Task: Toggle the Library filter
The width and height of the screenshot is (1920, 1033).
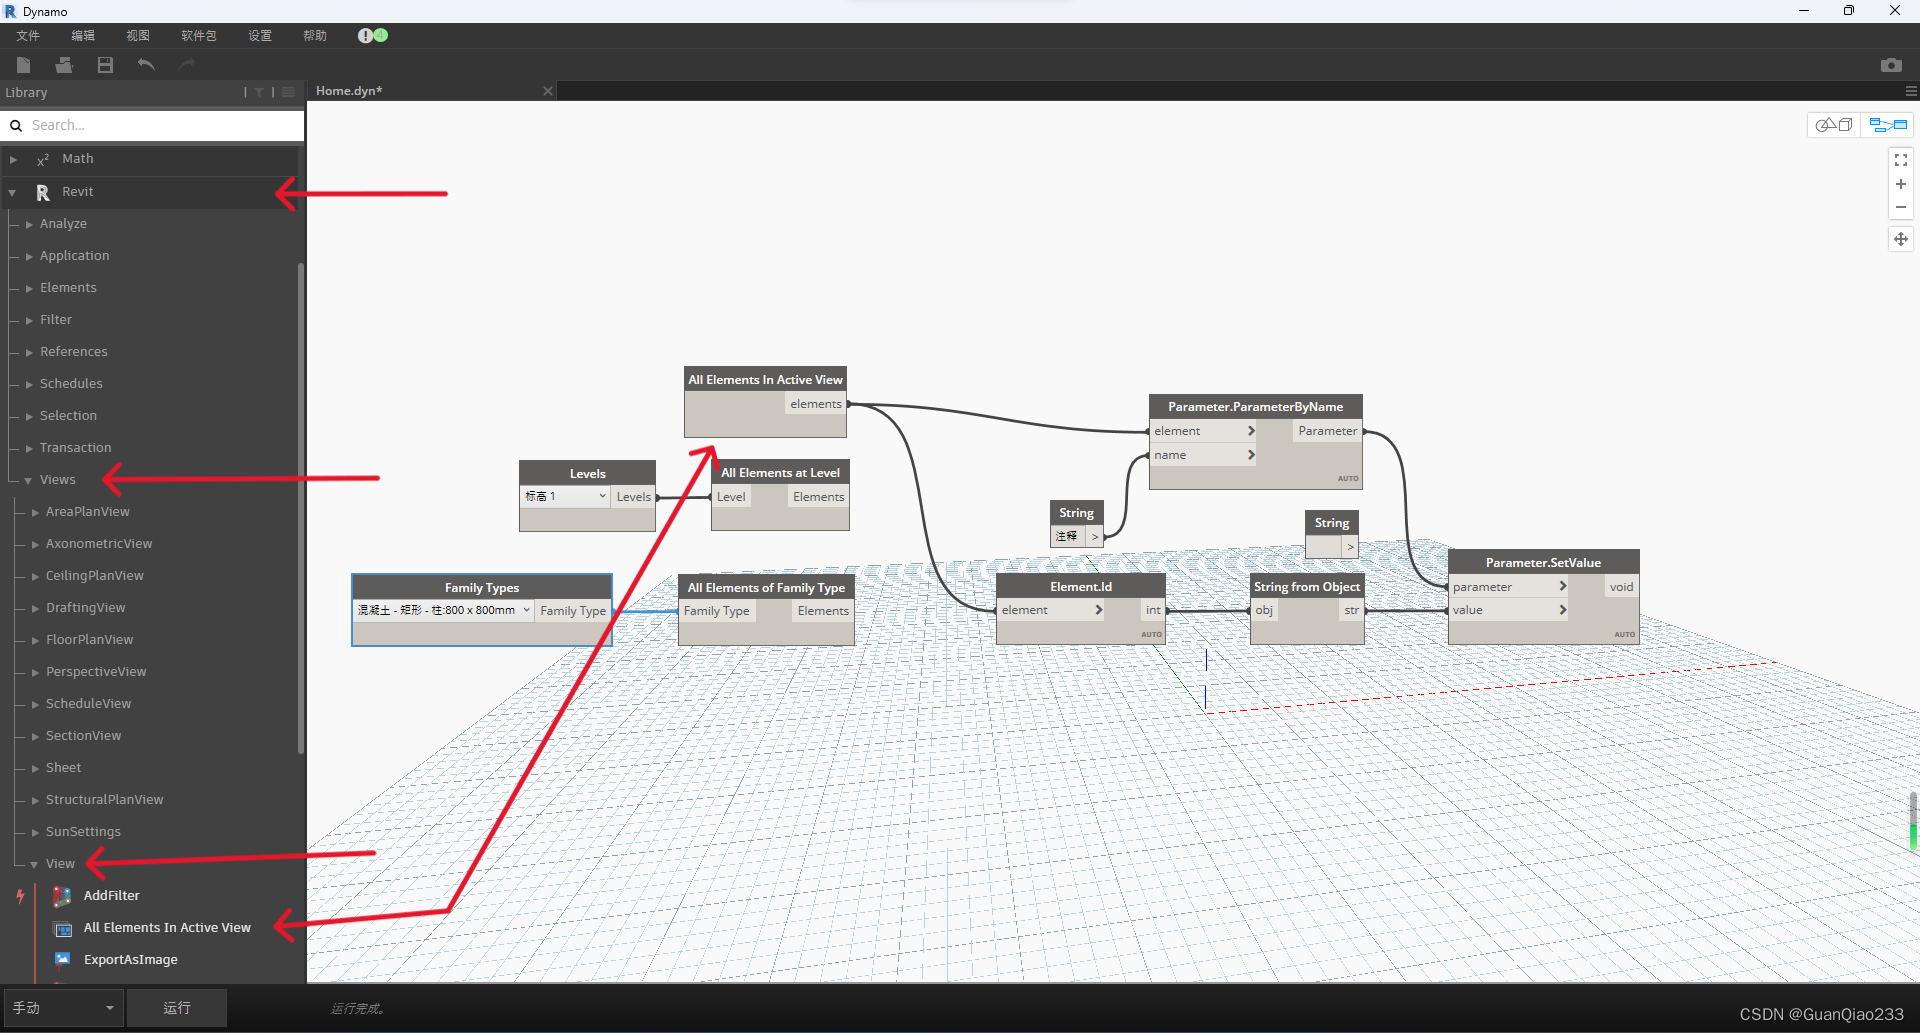Action: [258, 92]
